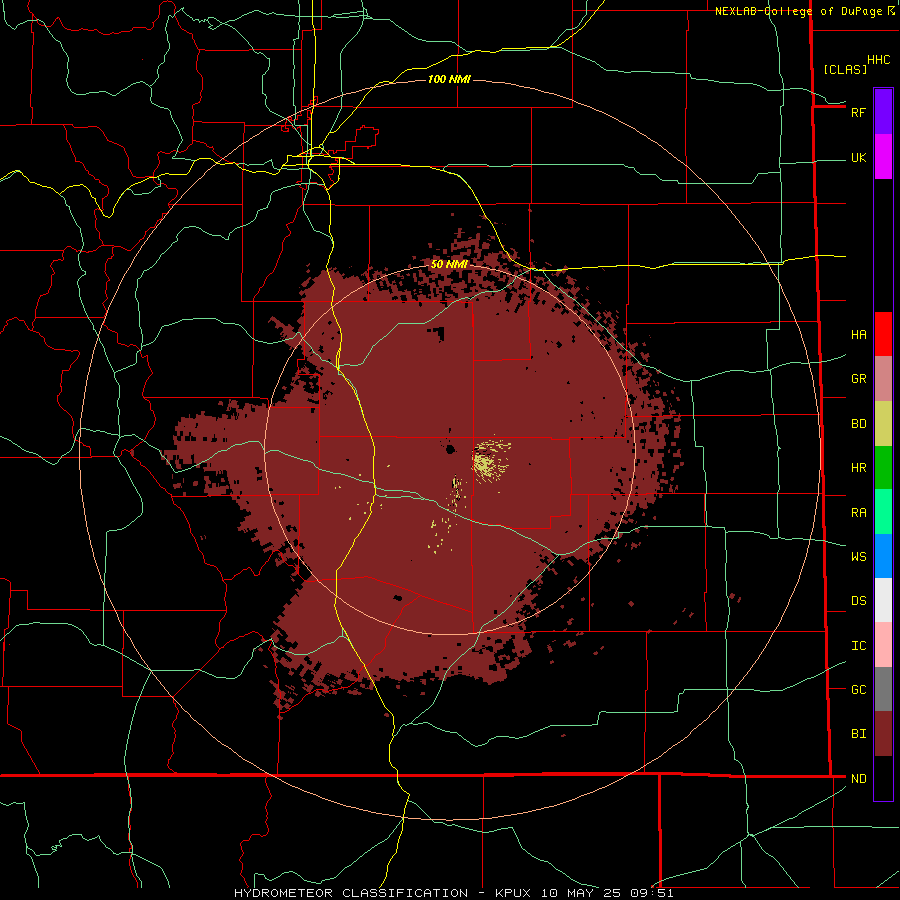Click the HR legend label
Viewport: 900px width, 900px height.
click(x=858, y=468)
